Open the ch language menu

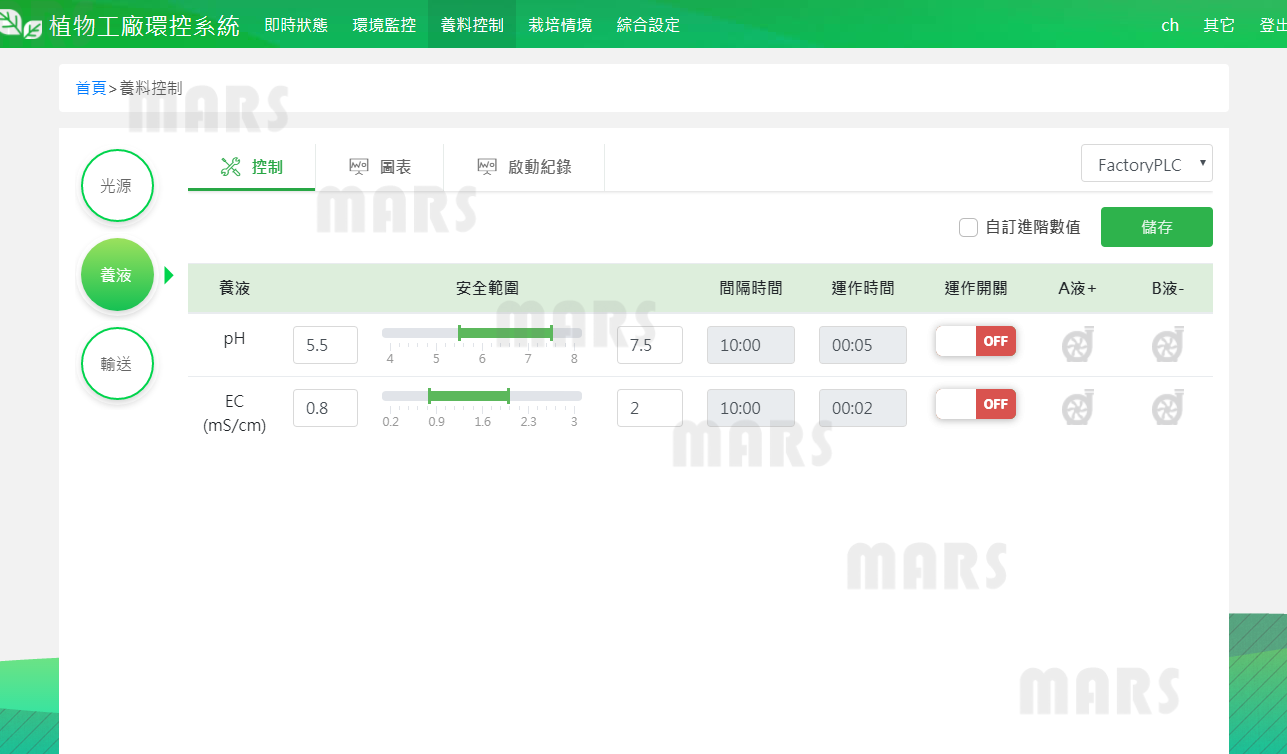1169,25
